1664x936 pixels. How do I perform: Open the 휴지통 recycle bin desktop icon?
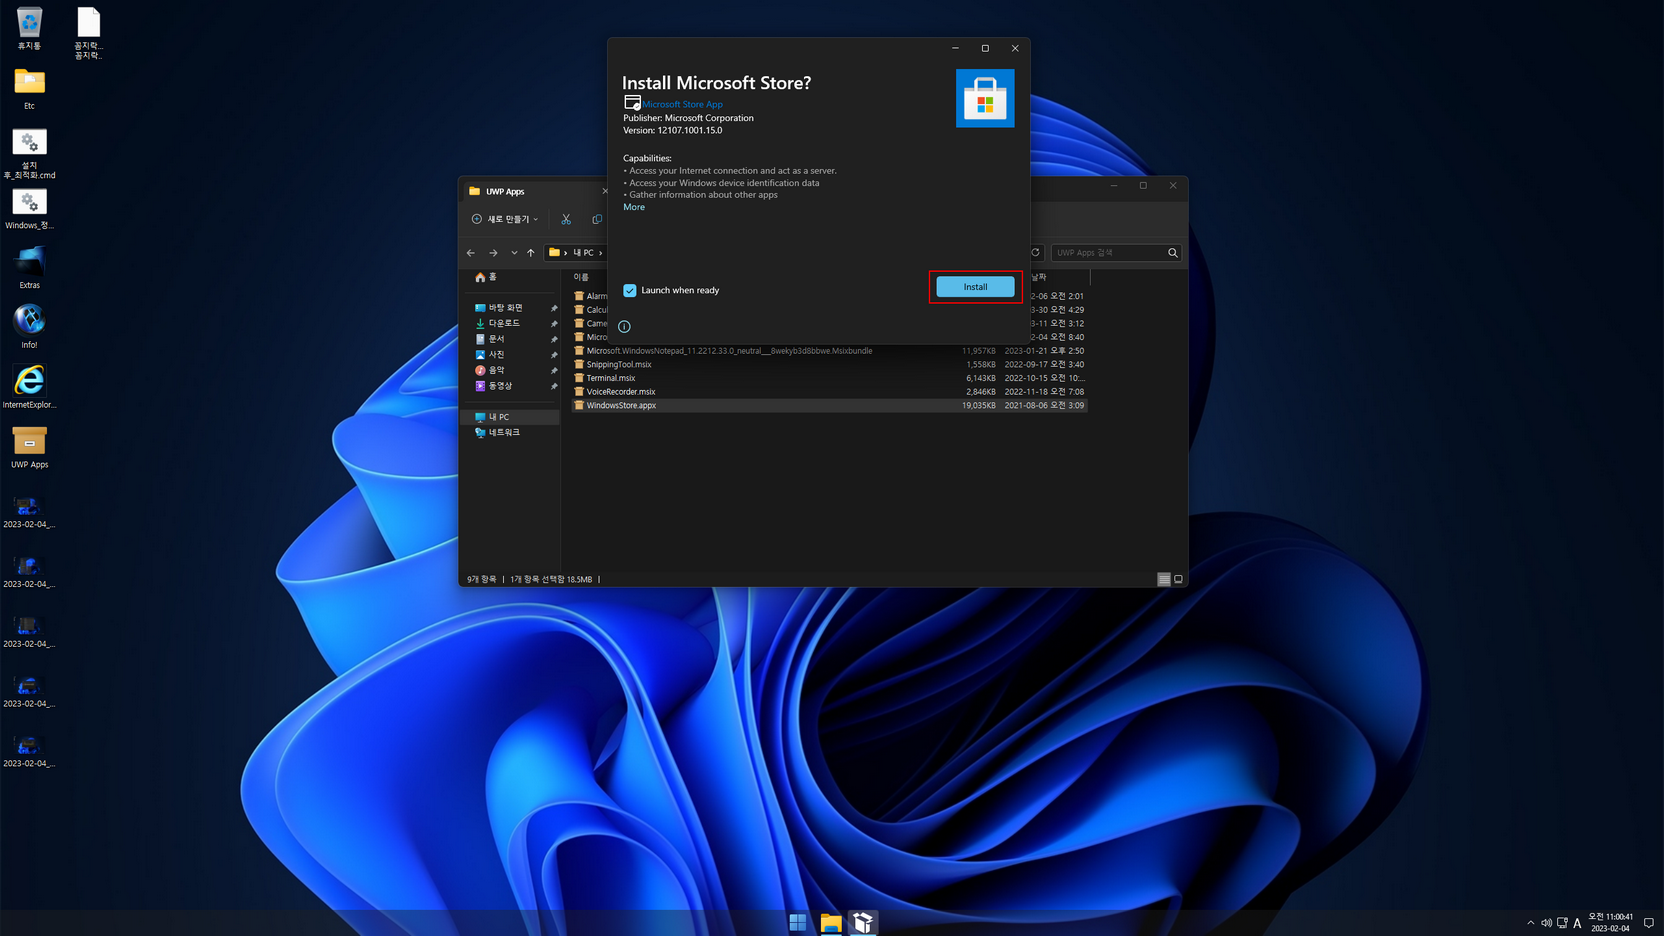(29, 28)
